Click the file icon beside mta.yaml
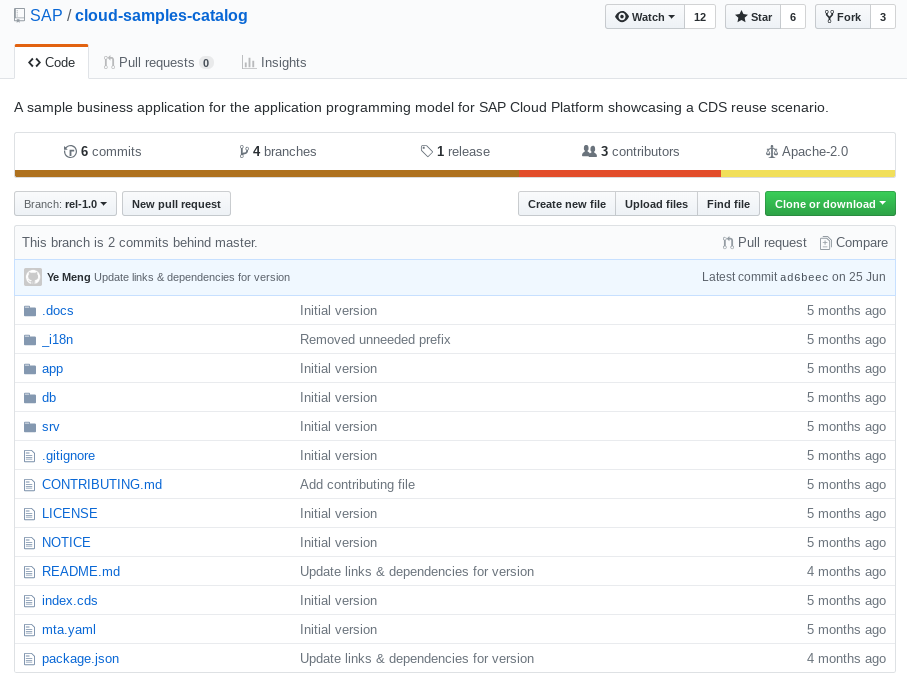The image size is (907, 679). tap(30, 630)
